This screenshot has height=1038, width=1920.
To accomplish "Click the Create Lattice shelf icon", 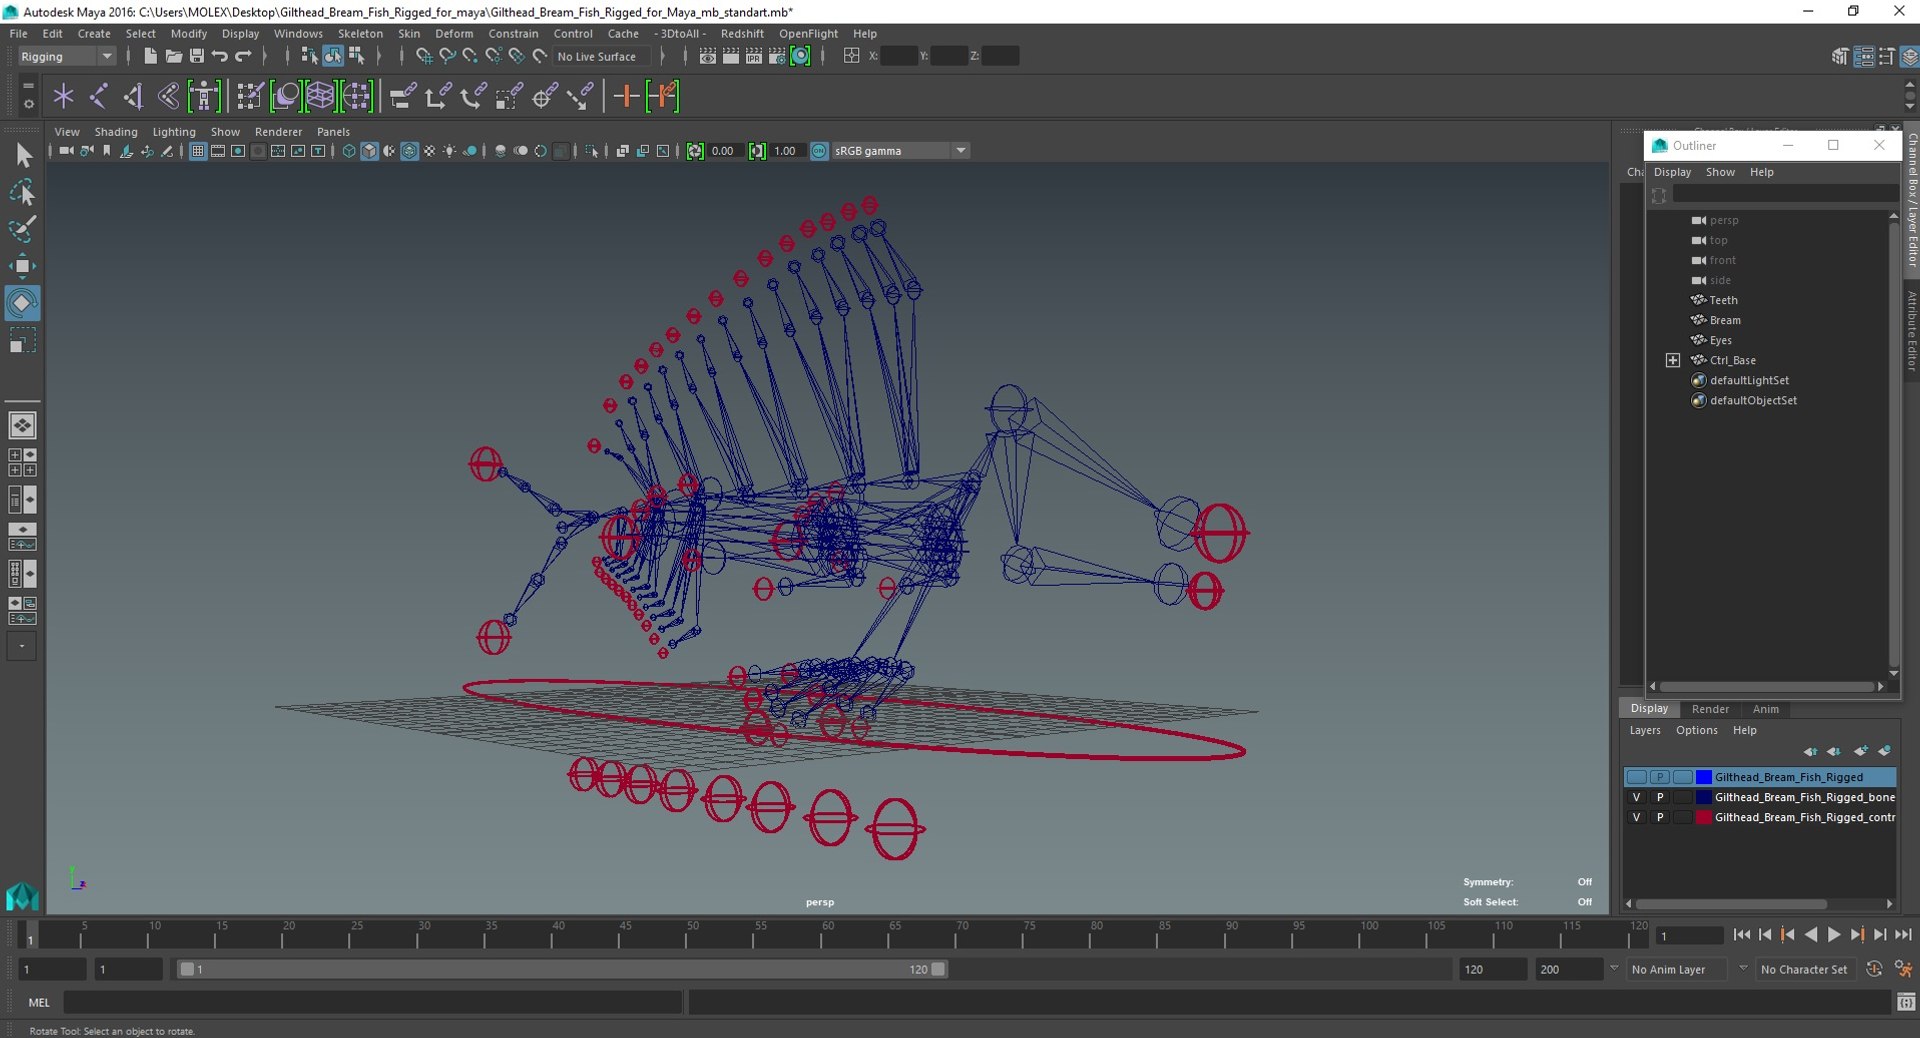I will coord(321,96).
